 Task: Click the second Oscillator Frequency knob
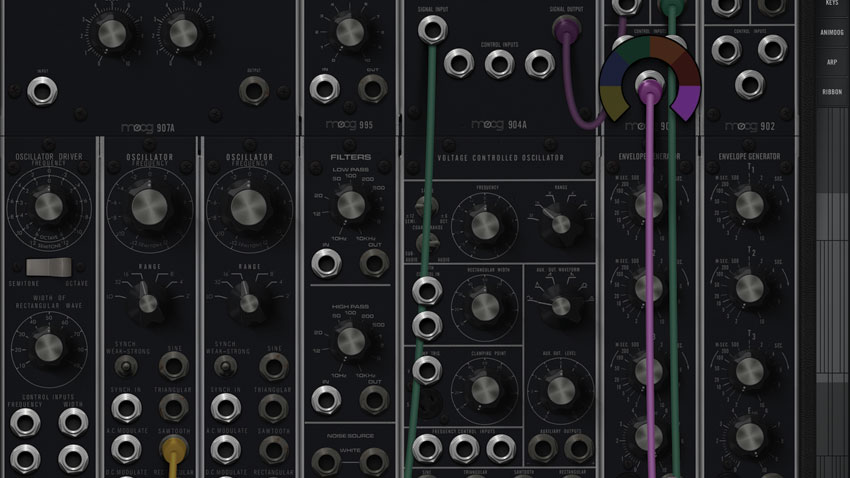pos(249,207)
